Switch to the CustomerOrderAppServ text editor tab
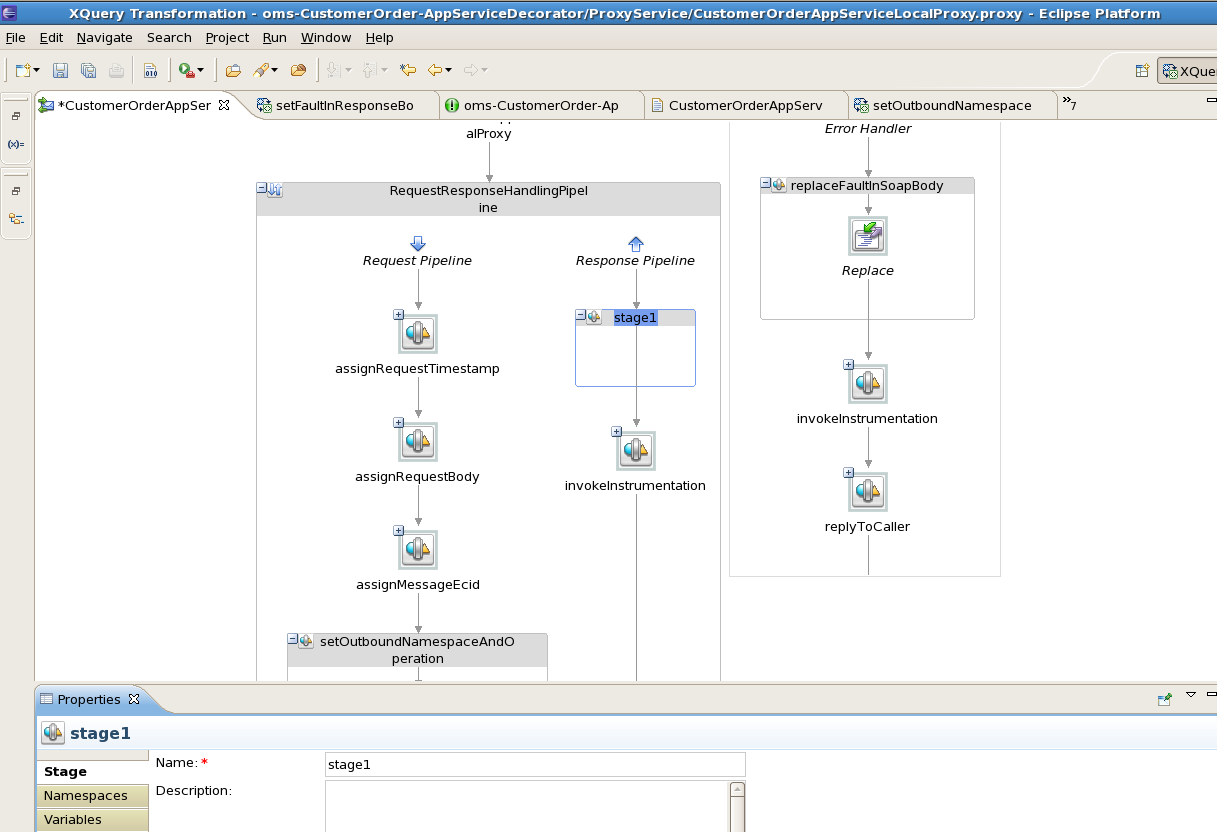1217x832 pixels. coord(745,105)
